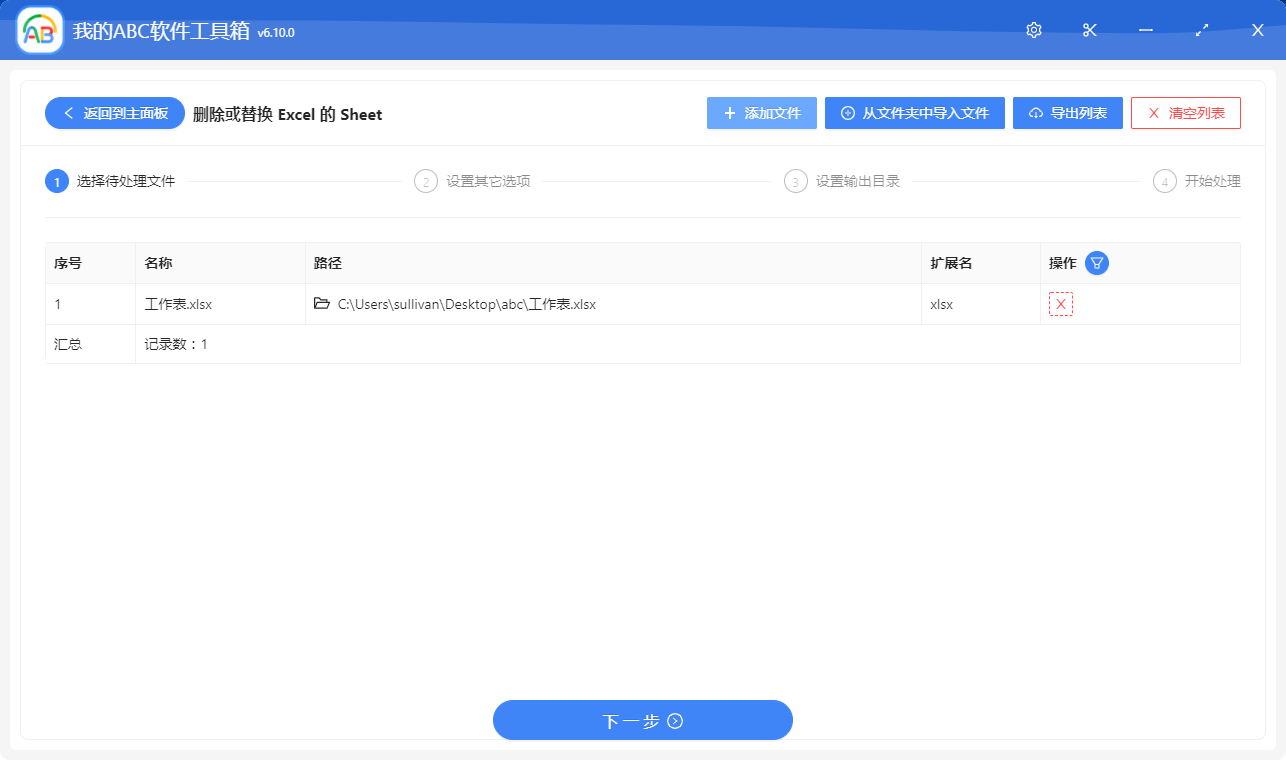Click the cloud icon on 导出列表

click(x=1037, y=113)
